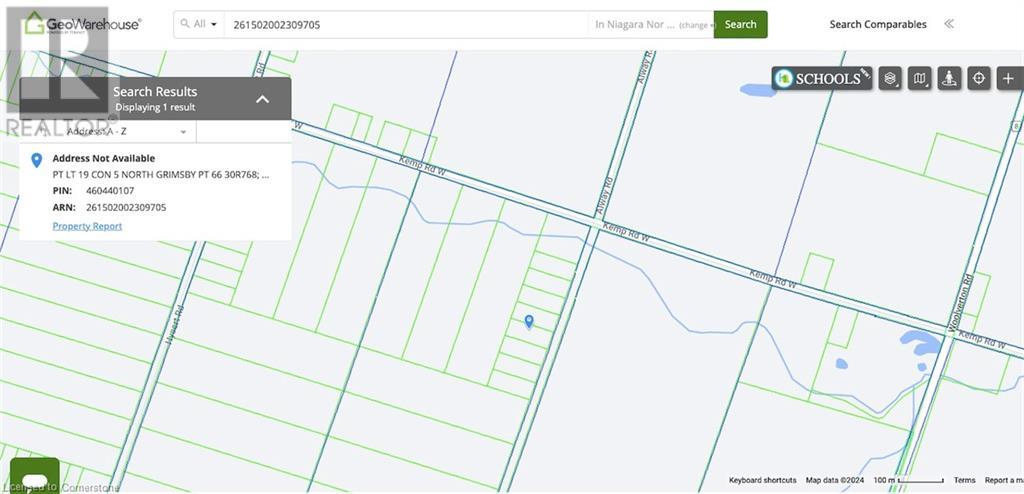Open Keyboard shortcuts on the map
The height and width of the screenshot is (494, 1024).
(762, 480)
